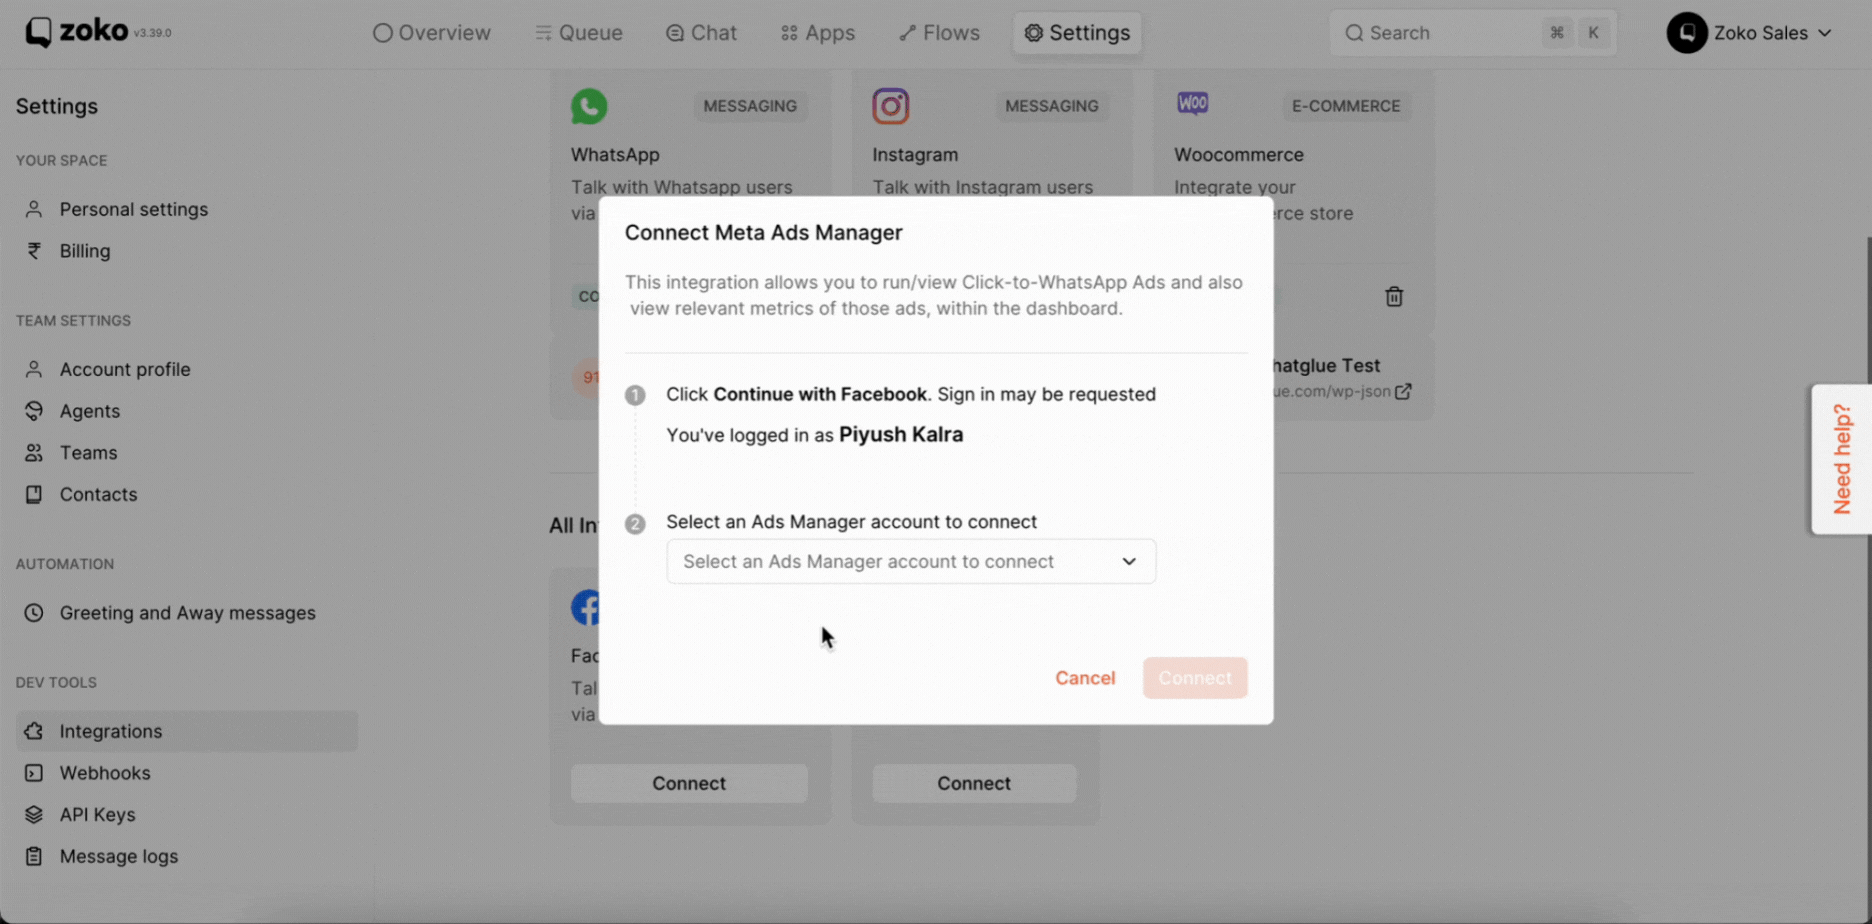Viewport: 1872px width, 924px height.
Task: Click the search magnifier icon
Action: 1354,33
